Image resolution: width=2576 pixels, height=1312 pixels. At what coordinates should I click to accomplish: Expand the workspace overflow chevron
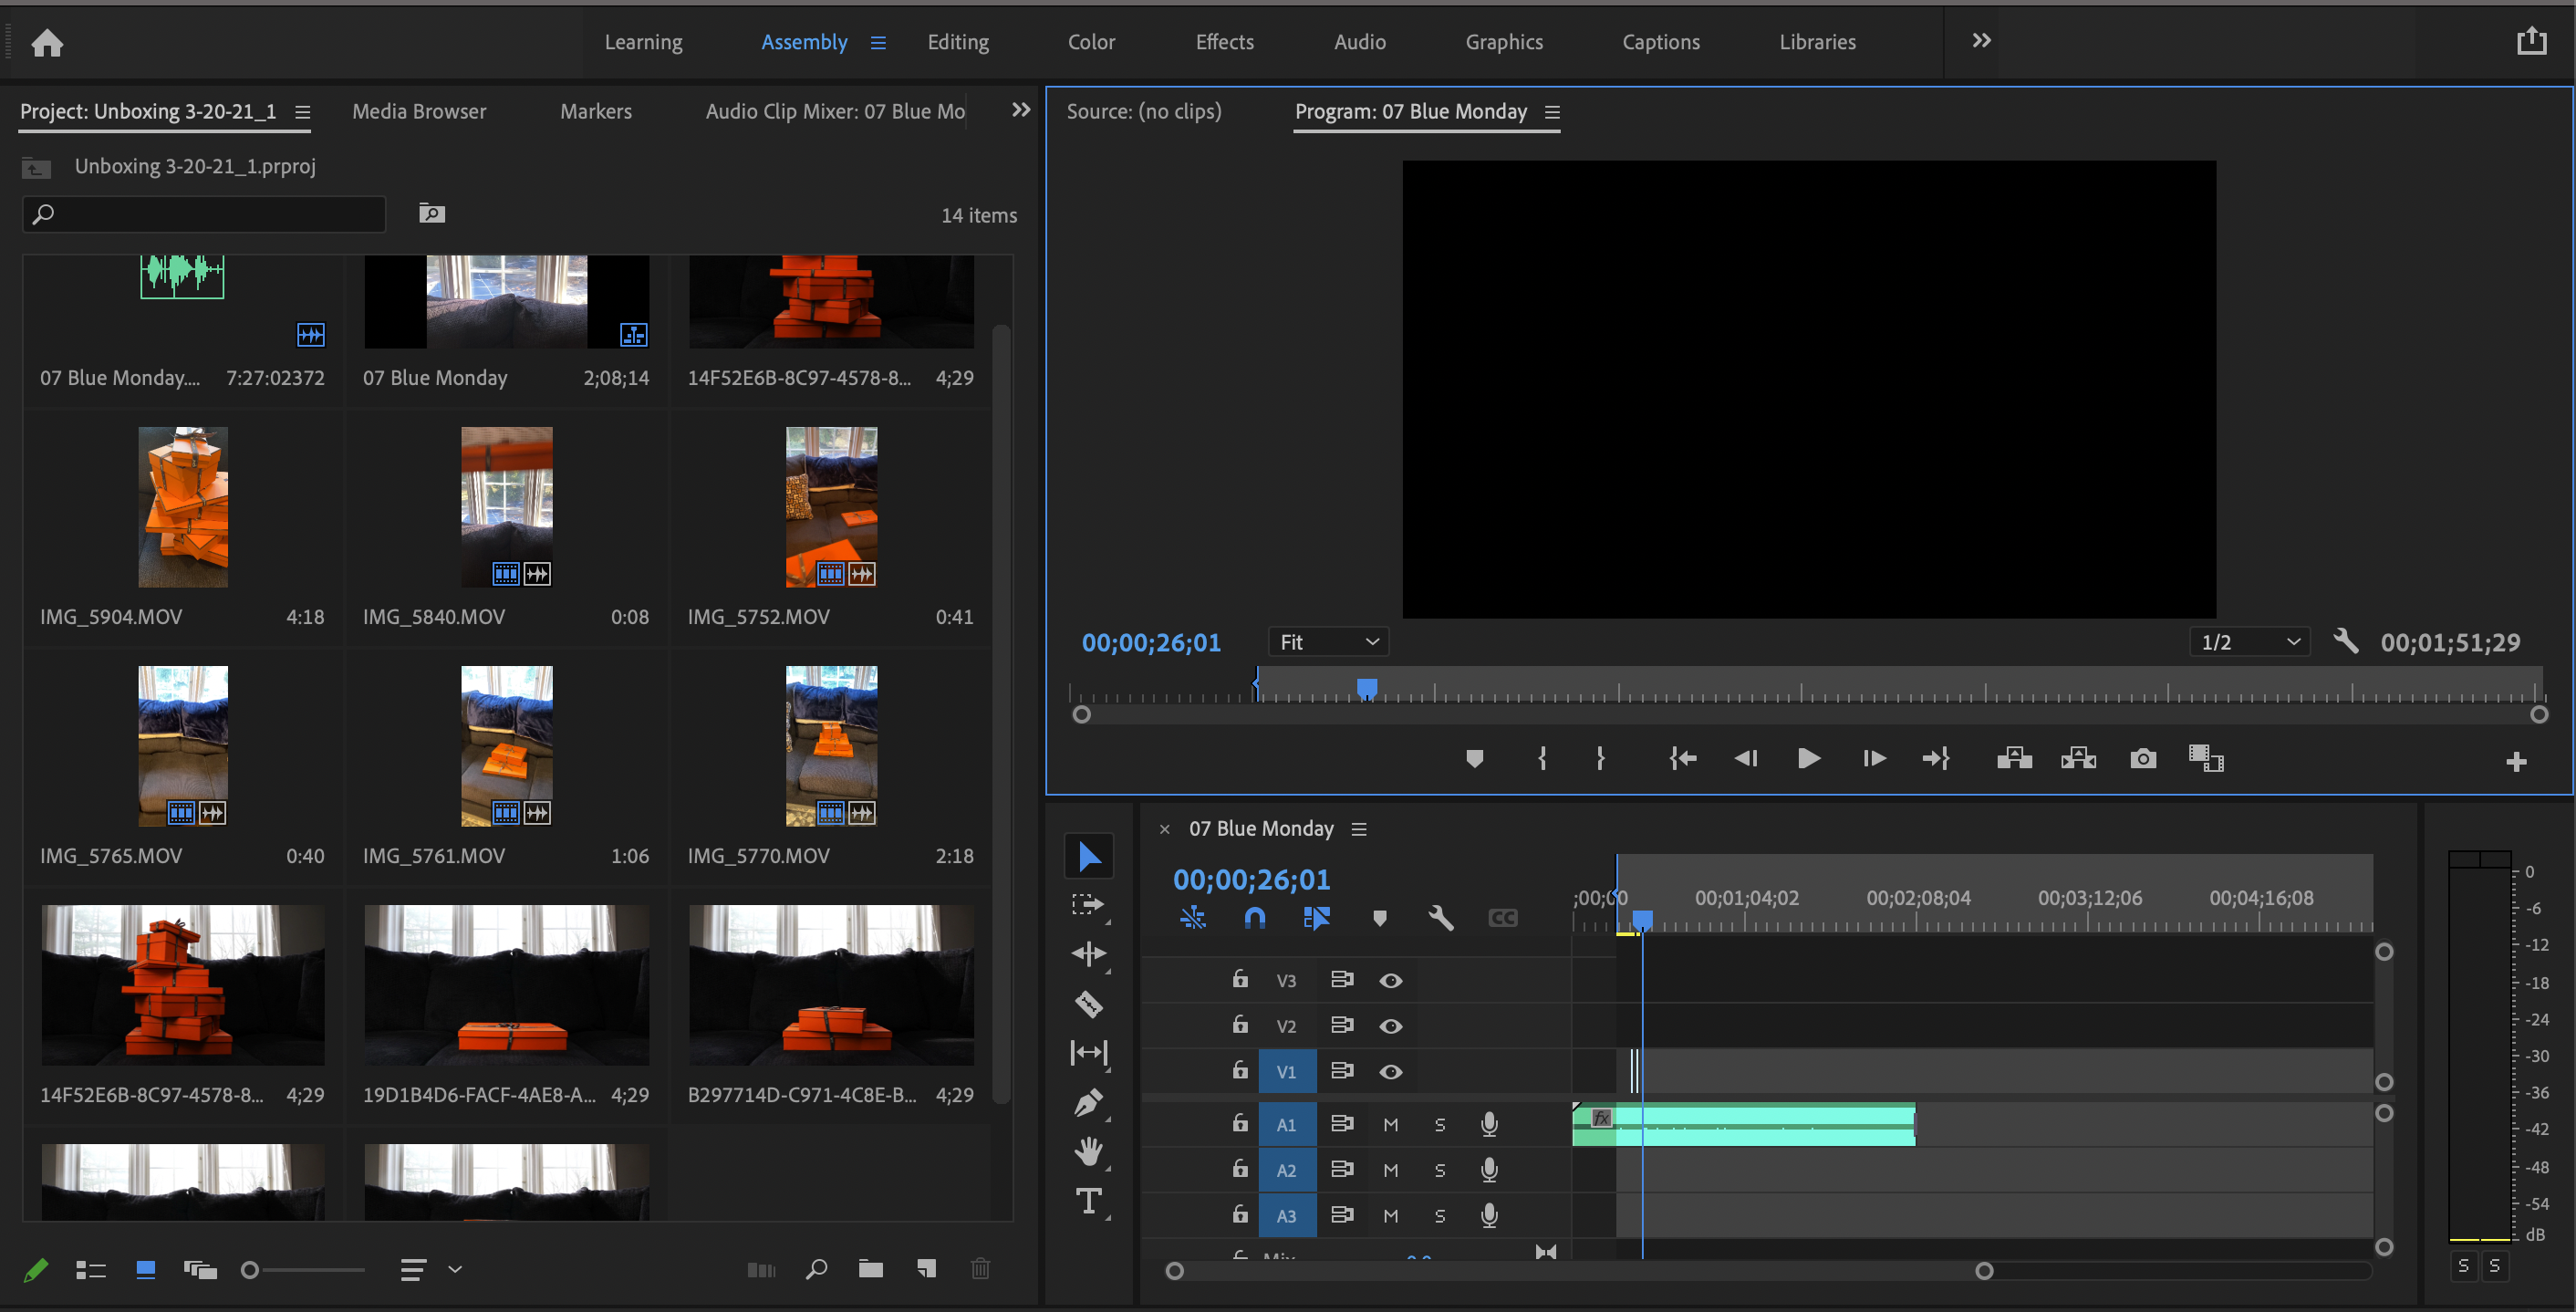[1981, 41]
